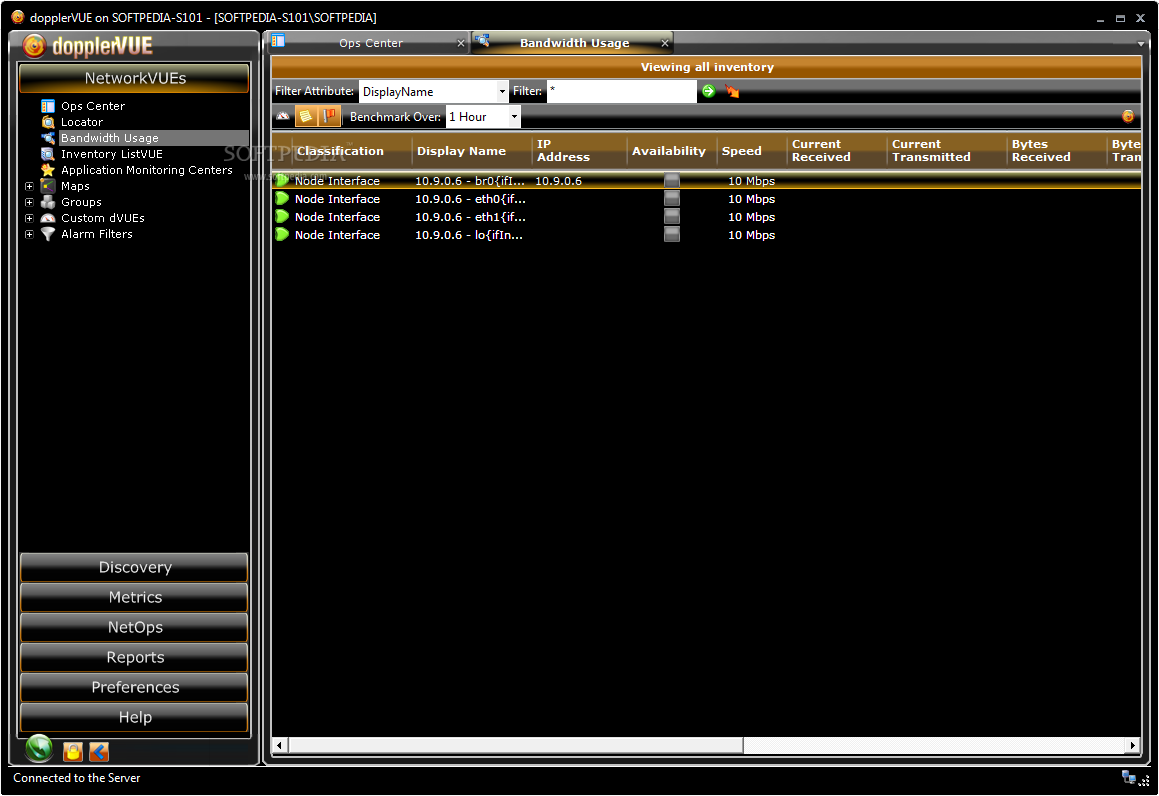Click the Alarm Filters funnel icon

48,234
